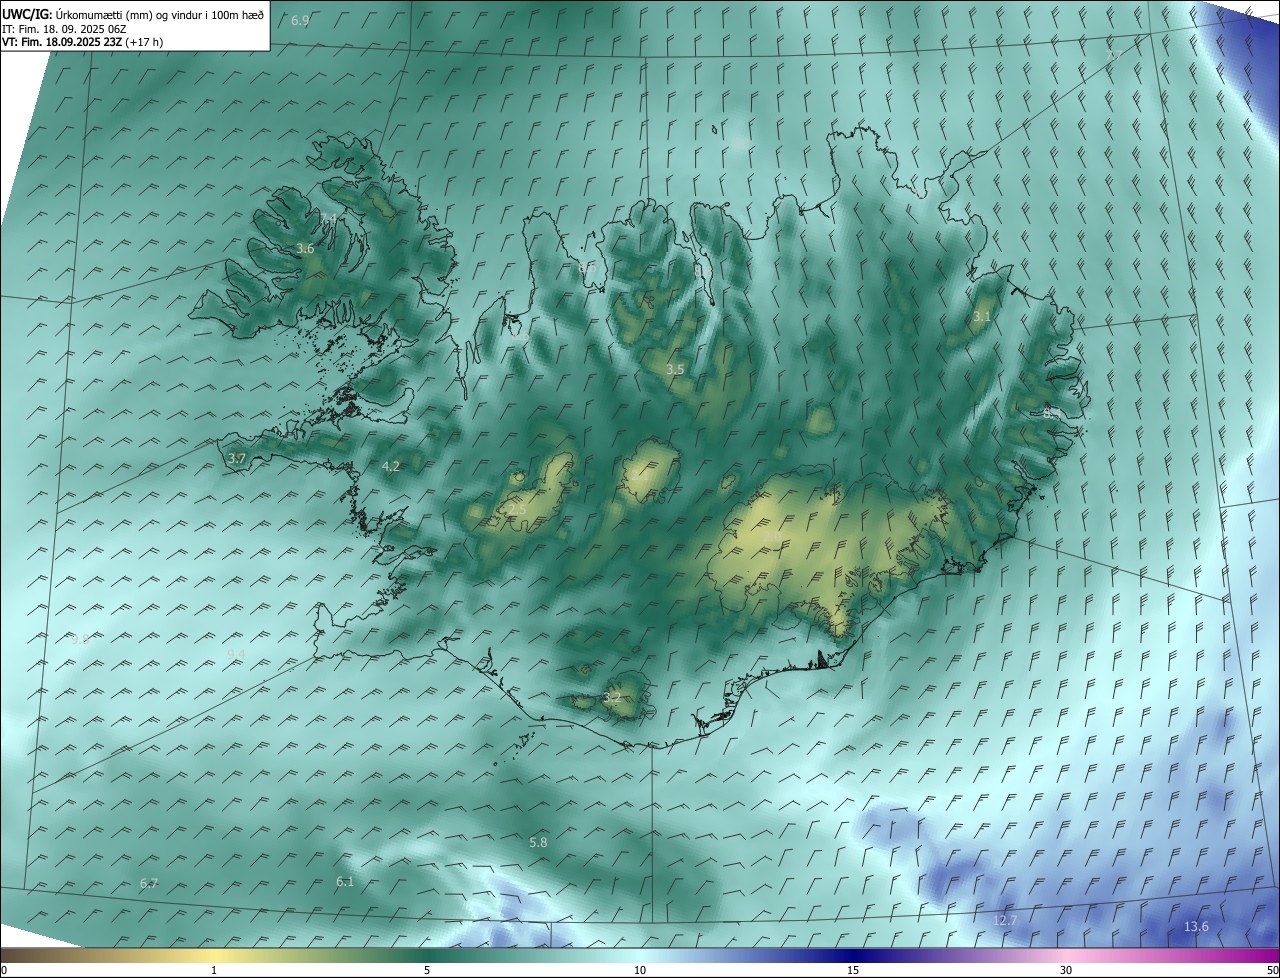Click the 5 tick label on the color scale
Viewport: 1280px width, 978px height.
point(427,971)
